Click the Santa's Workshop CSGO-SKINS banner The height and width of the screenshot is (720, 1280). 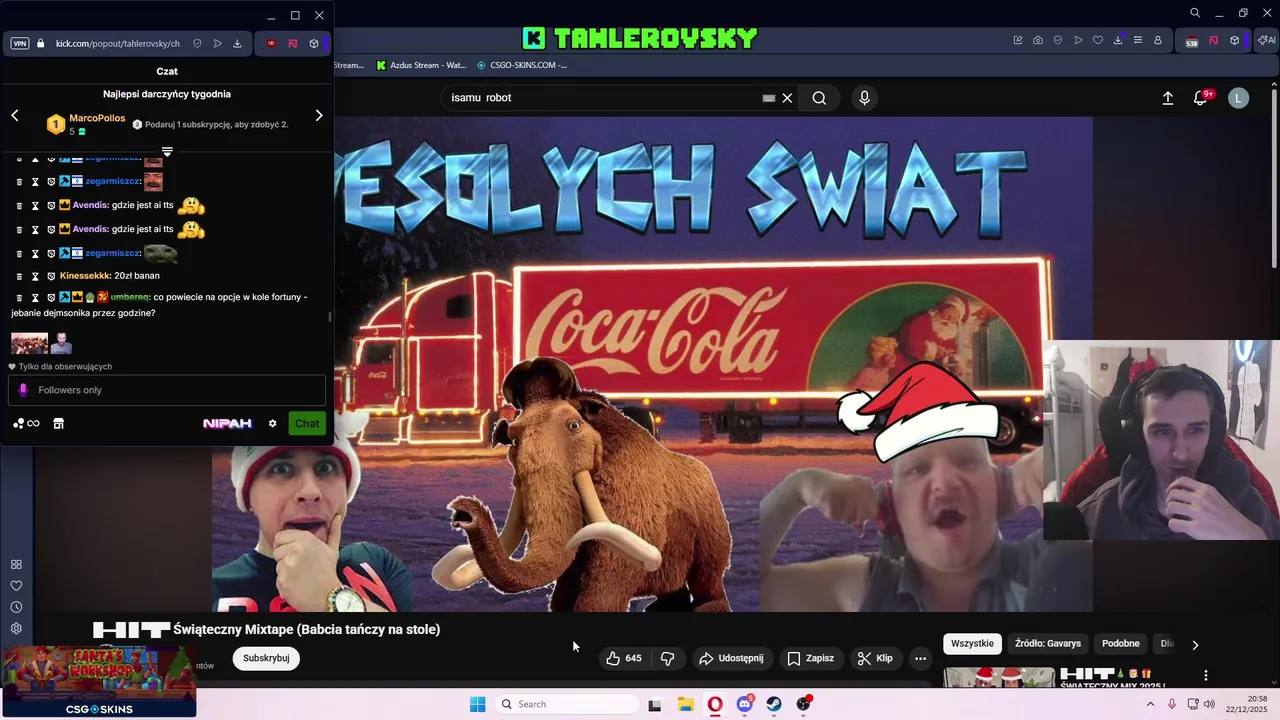click(98, 682)
